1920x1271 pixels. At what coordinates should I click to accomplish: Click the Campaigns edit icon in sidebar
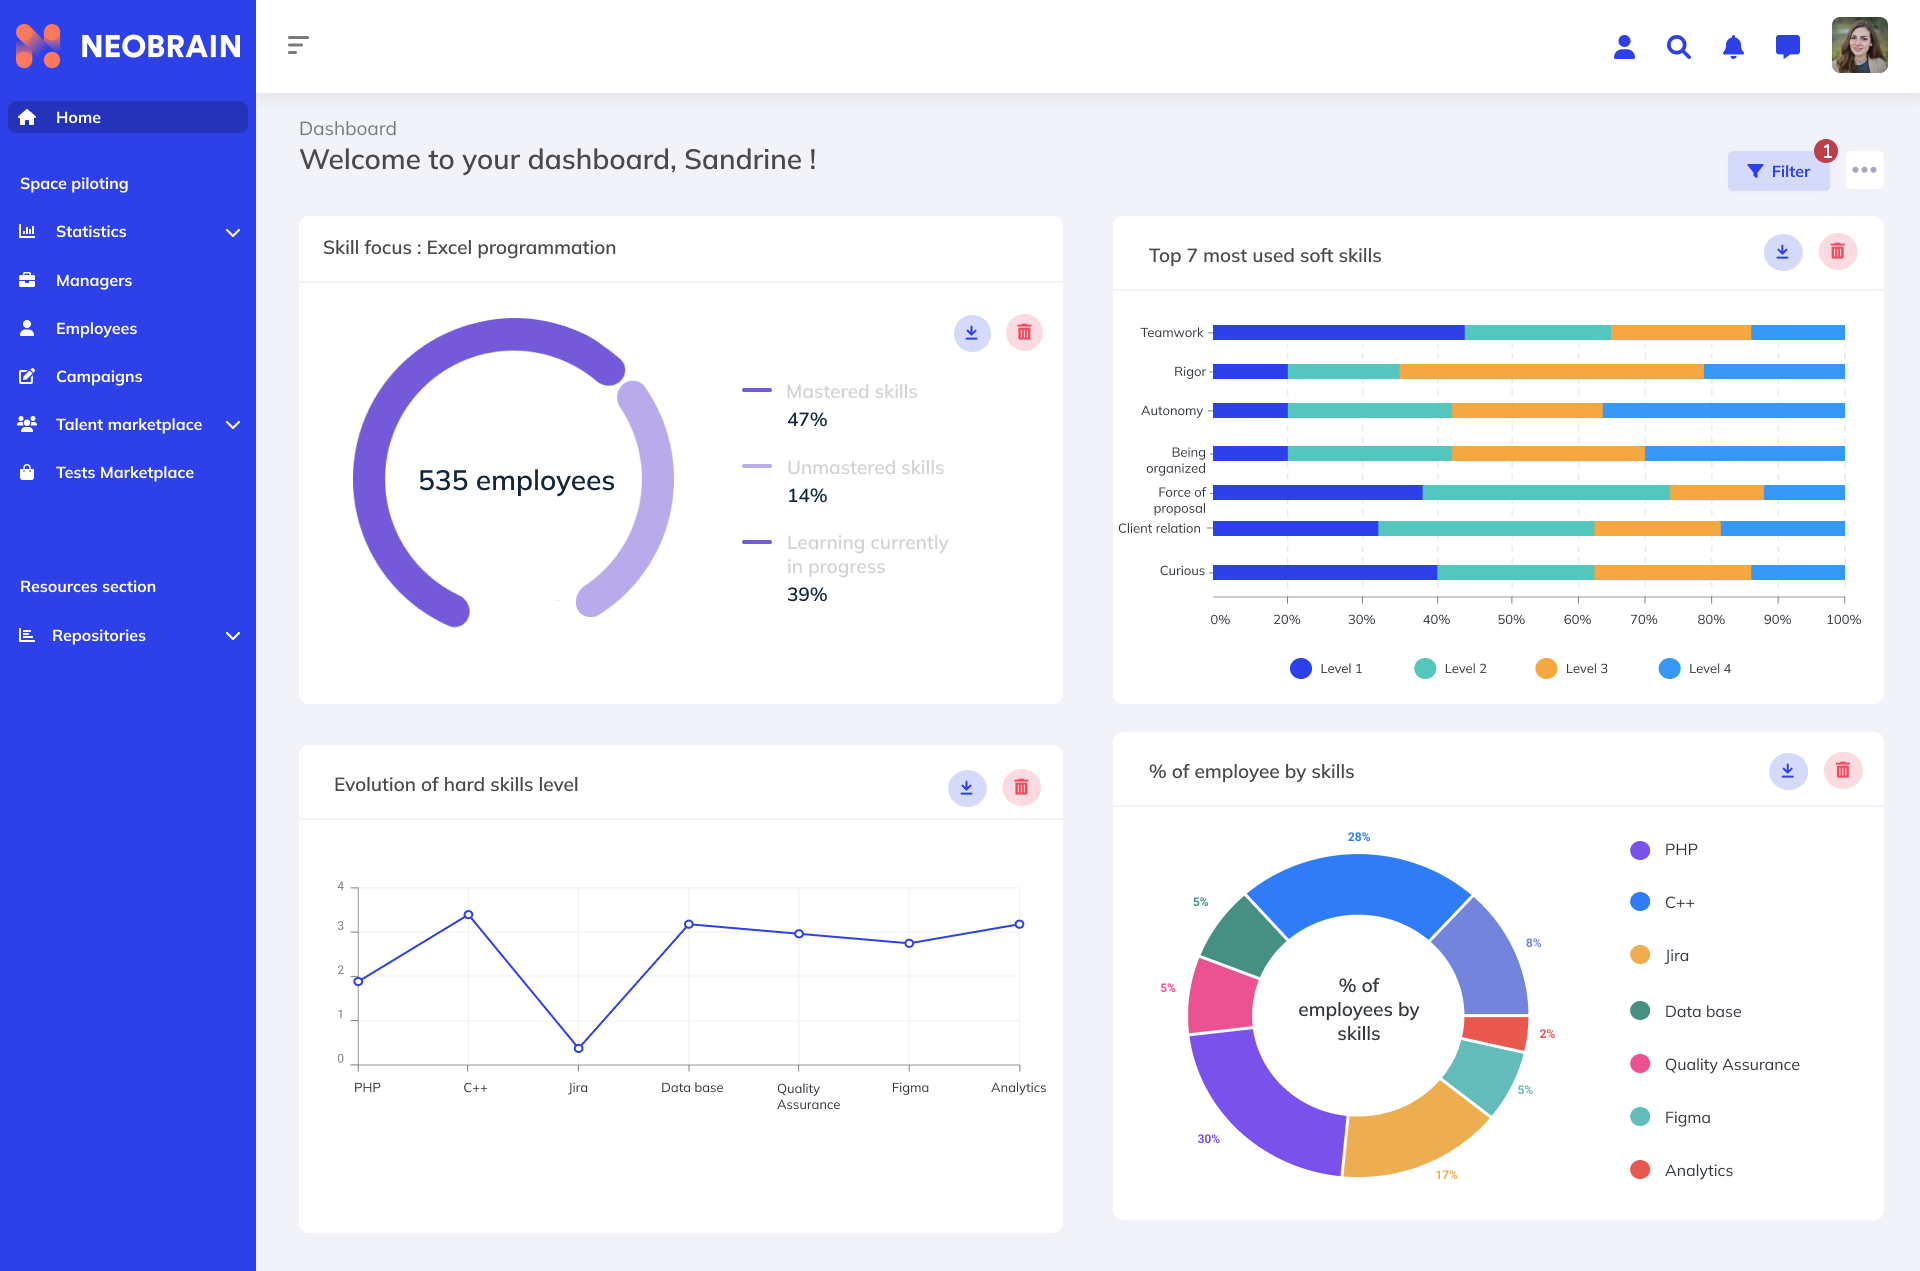27,376
